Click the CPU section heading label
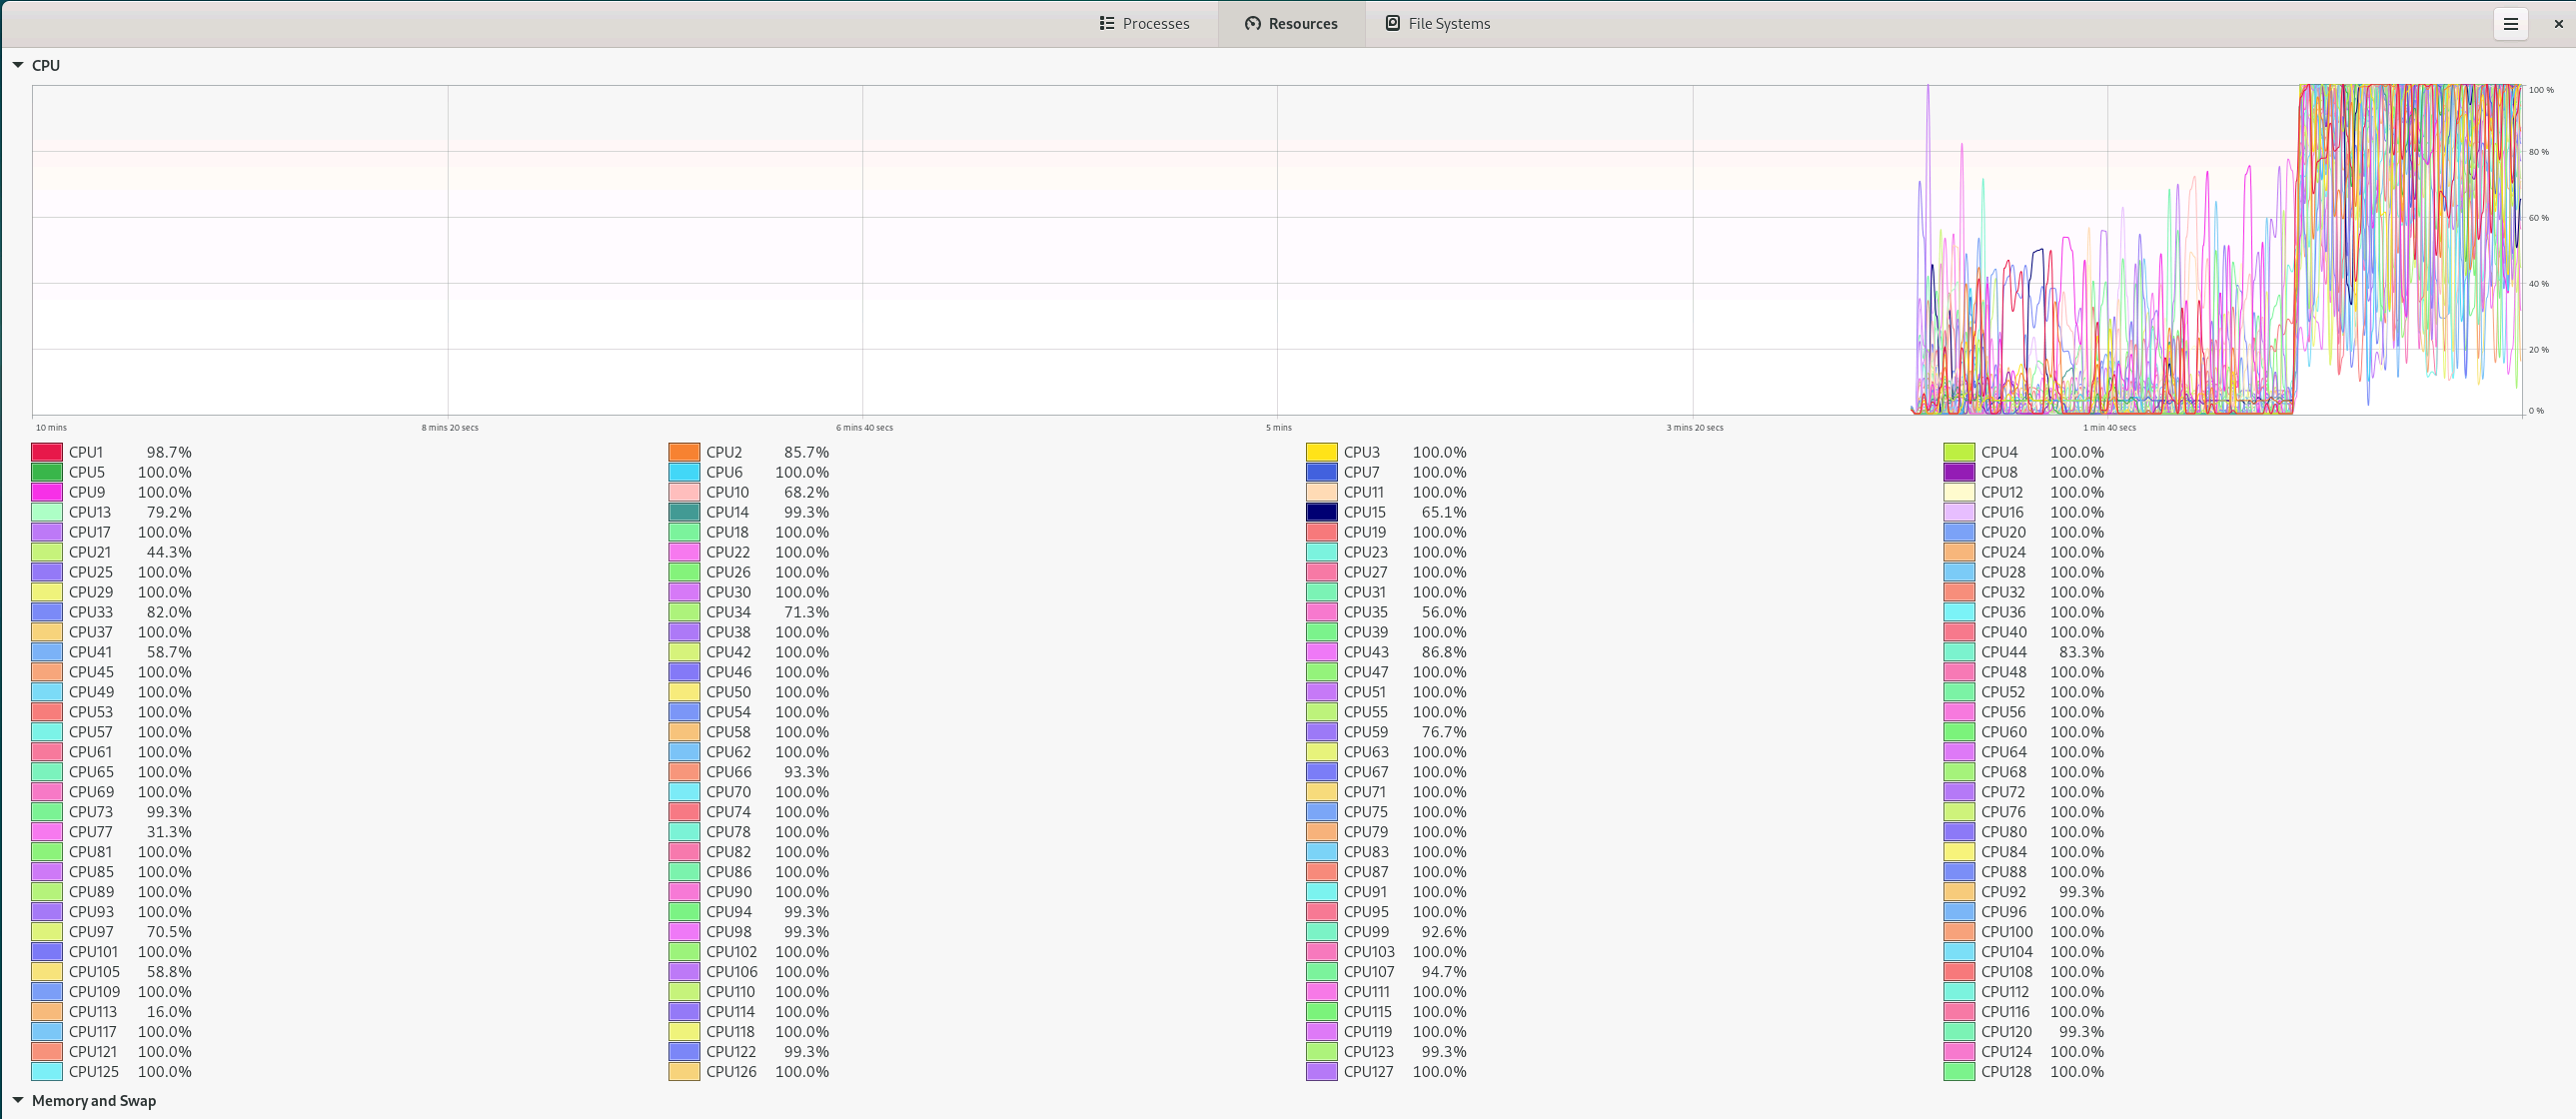 tap(46, 65)
